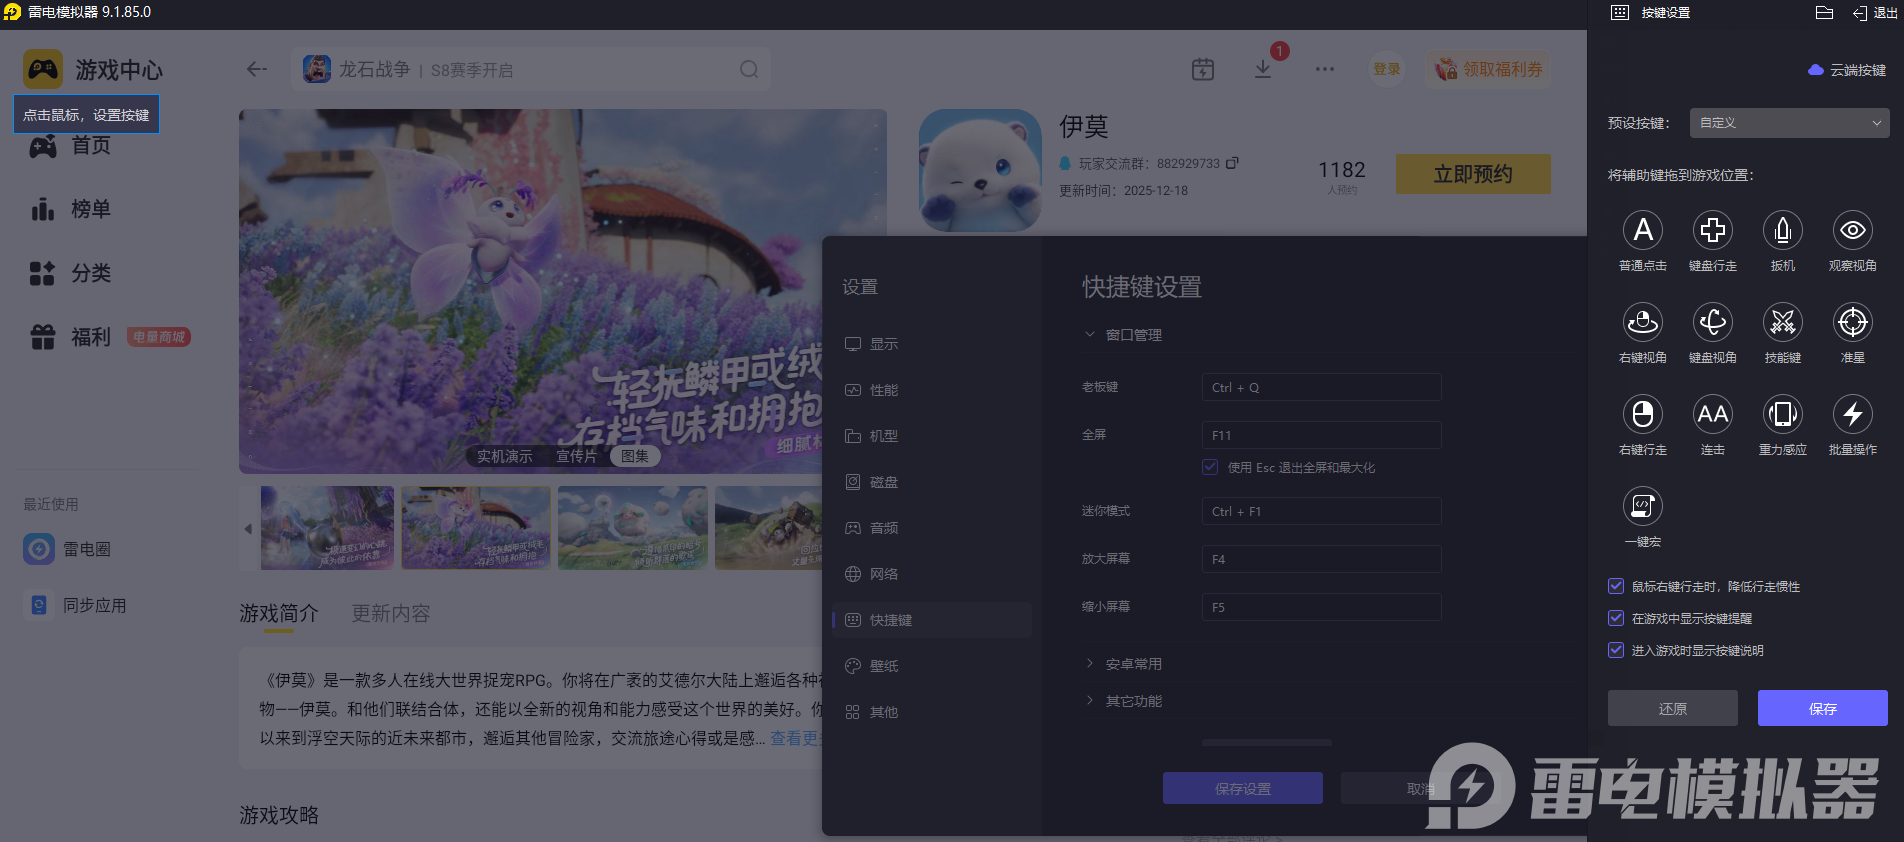Open 其他 settings tab

point(932,712)
